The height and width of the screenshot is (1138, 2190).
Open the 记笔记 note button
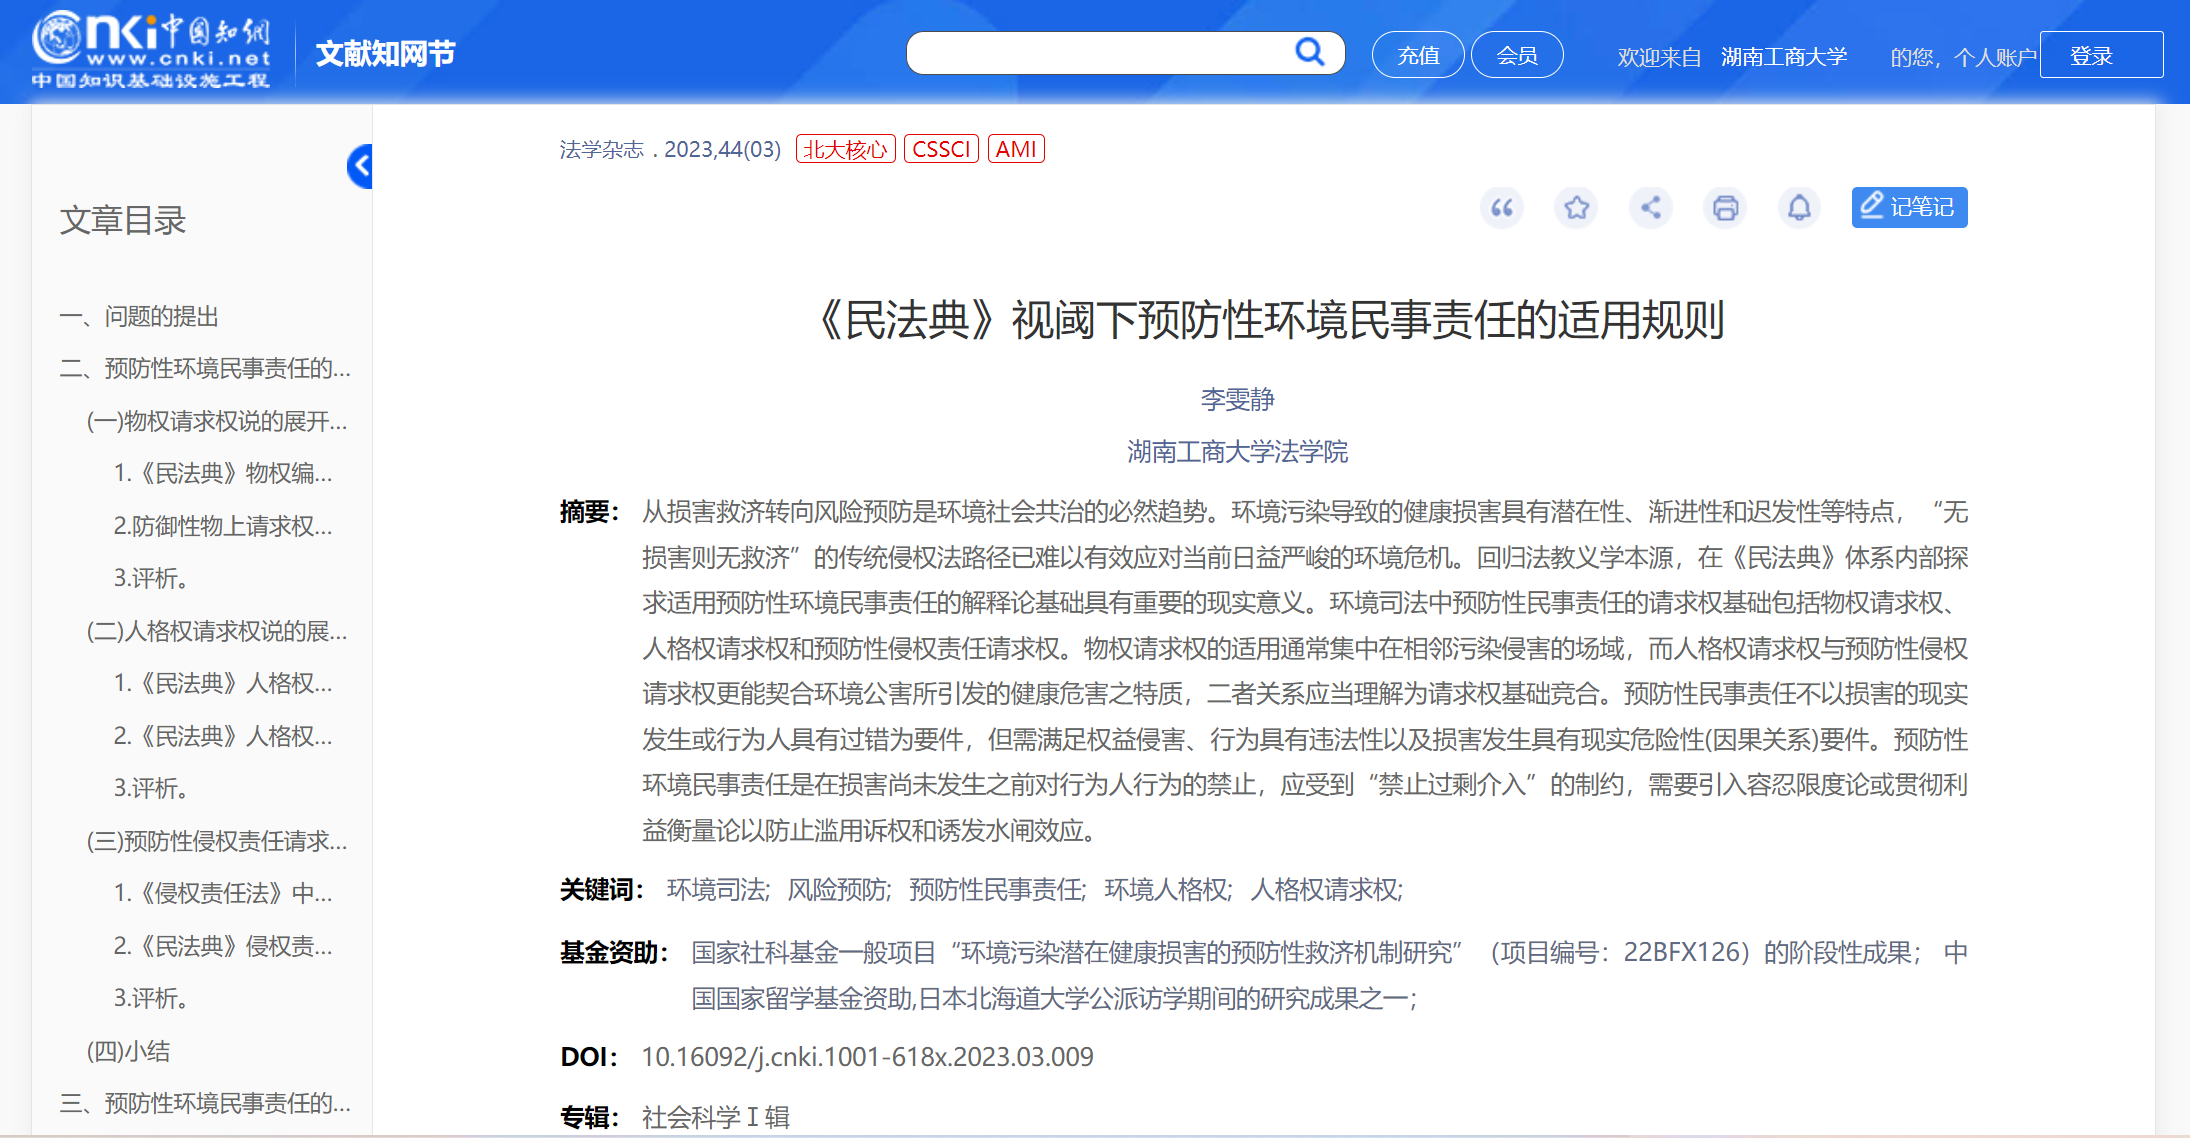click(x=1908, y=207)
